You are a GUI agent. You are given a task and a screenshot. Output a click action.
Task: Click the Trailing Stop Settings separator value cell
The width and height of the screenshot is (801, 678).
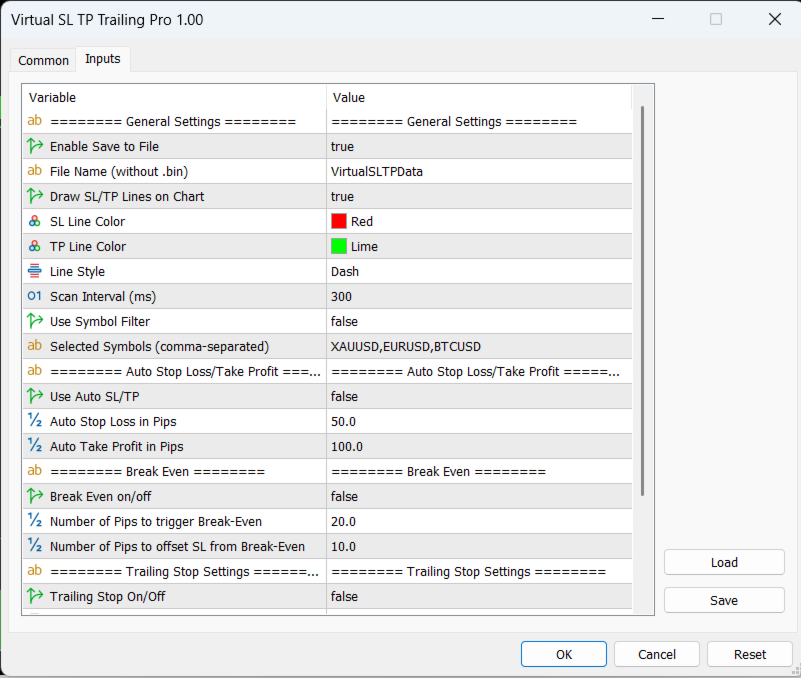(x=479, y=572)
